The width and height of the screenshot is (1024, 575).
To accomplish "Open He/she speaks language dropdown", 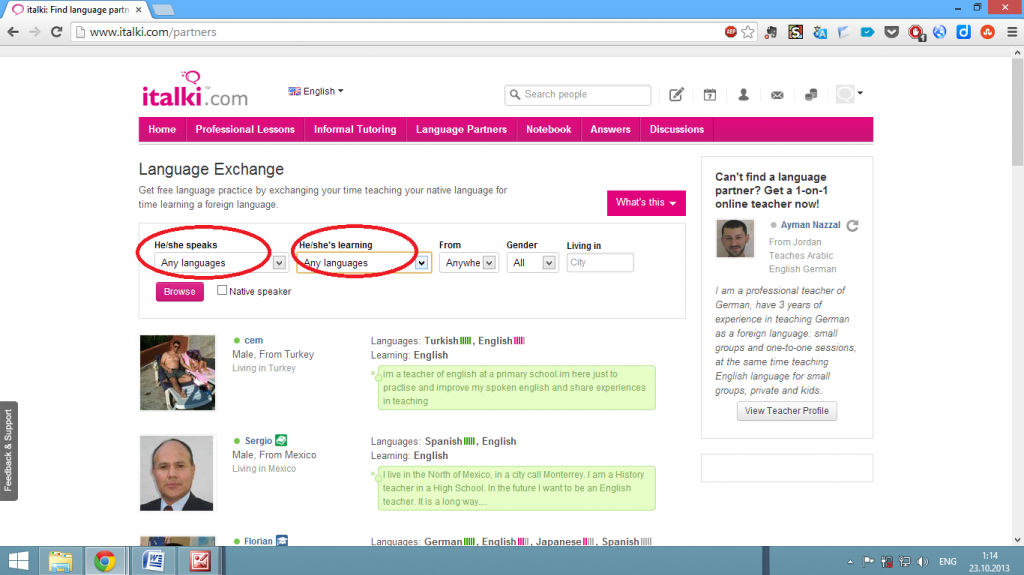I will click(x=220, y=263).
